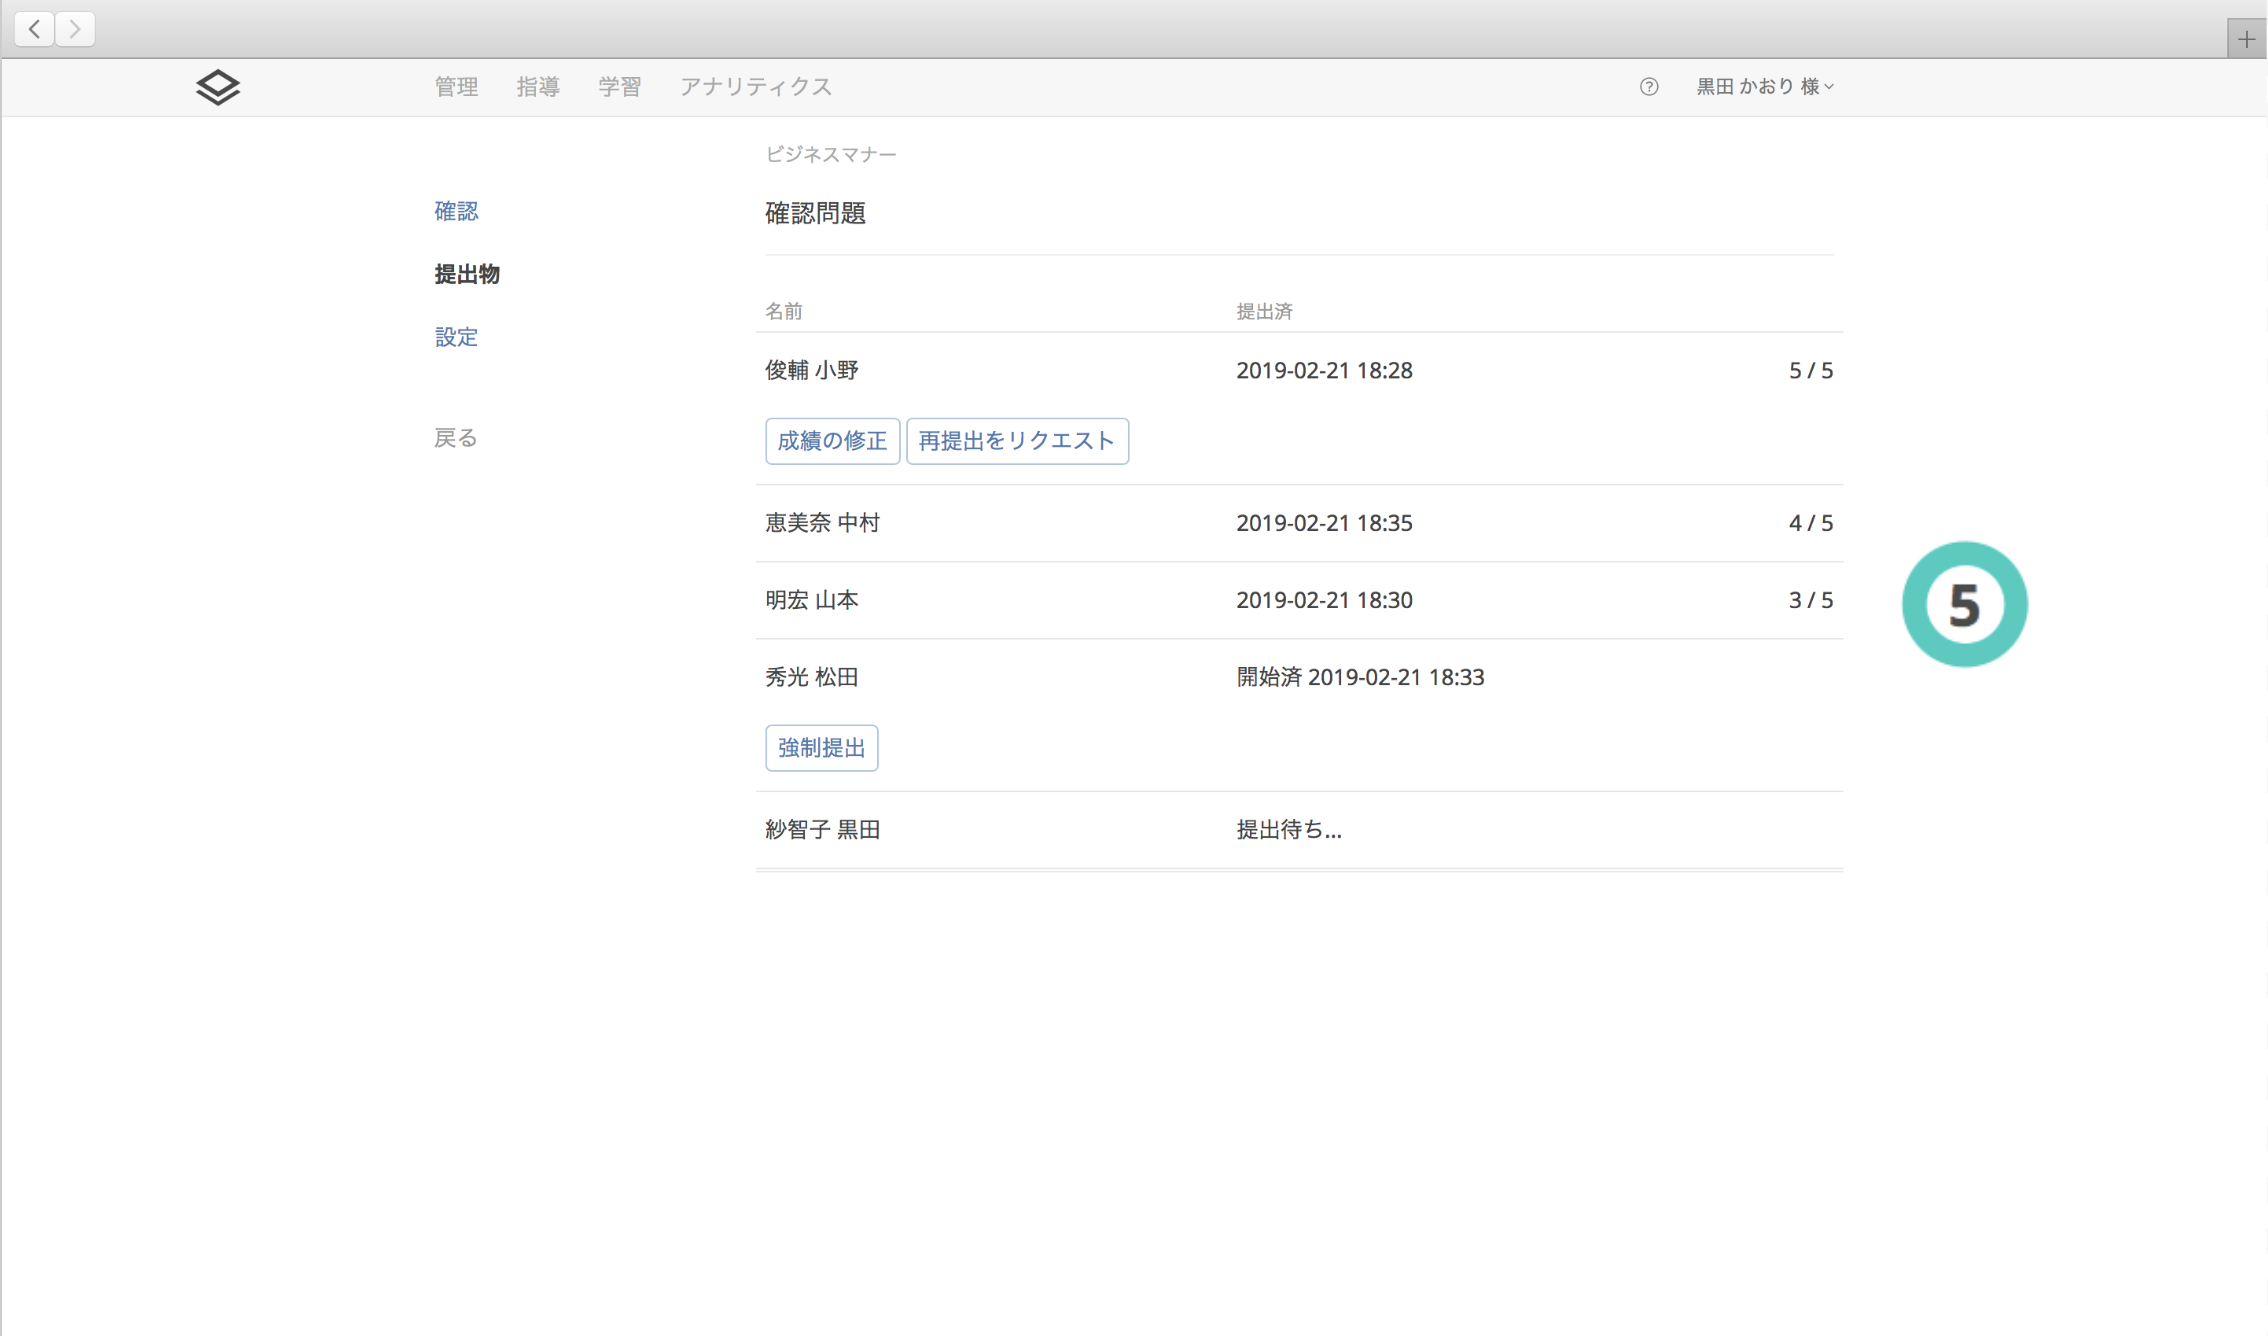The height and width of the screenshot is (1336, 2268).
Task: Open a new tab with plus icon
Action: pos(2246,40)
